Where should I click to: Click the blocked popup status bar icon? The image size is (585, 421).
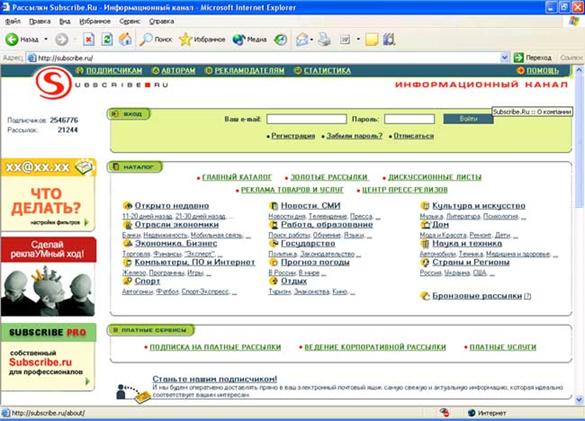pyautogui.click(x=444, y=412)
